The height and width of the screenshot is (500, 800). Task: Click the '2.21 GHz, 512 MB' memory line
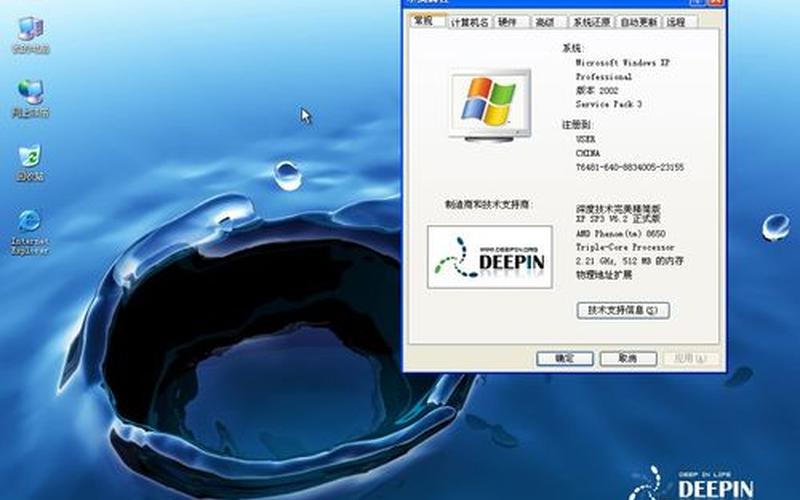[629, 261]
